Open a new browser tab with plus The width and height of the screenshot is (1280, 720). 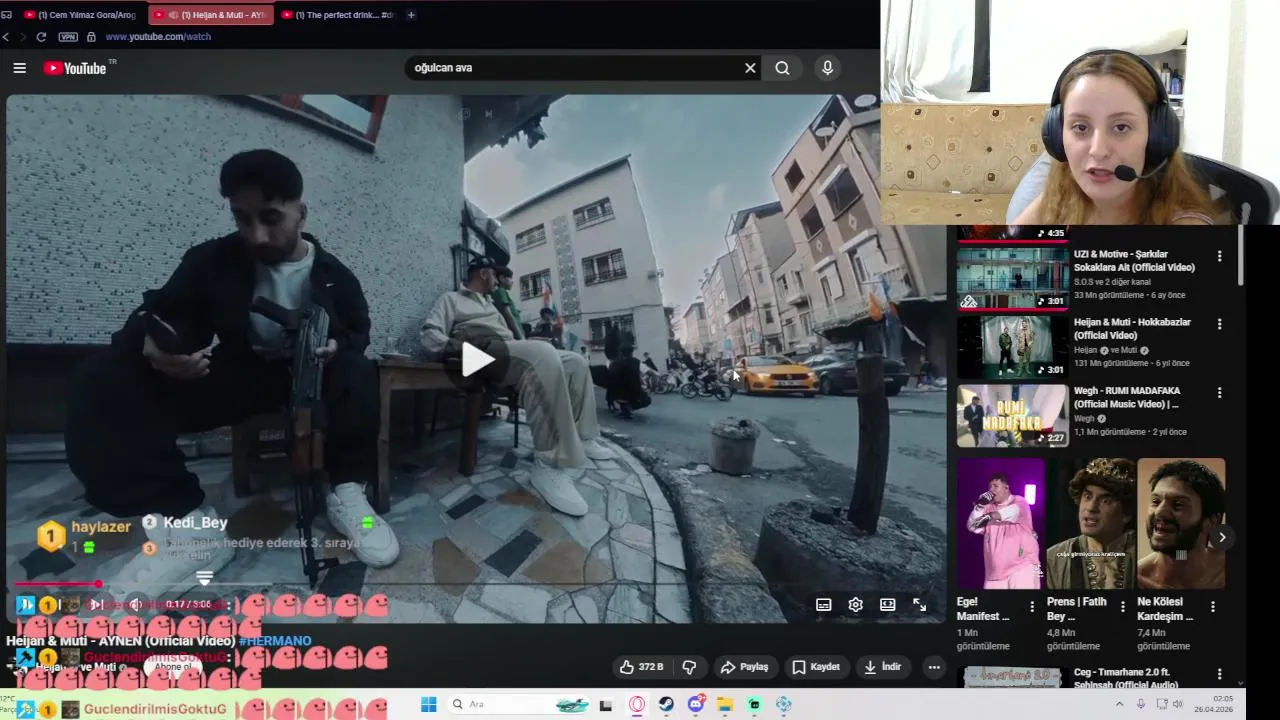coord(411,15)
